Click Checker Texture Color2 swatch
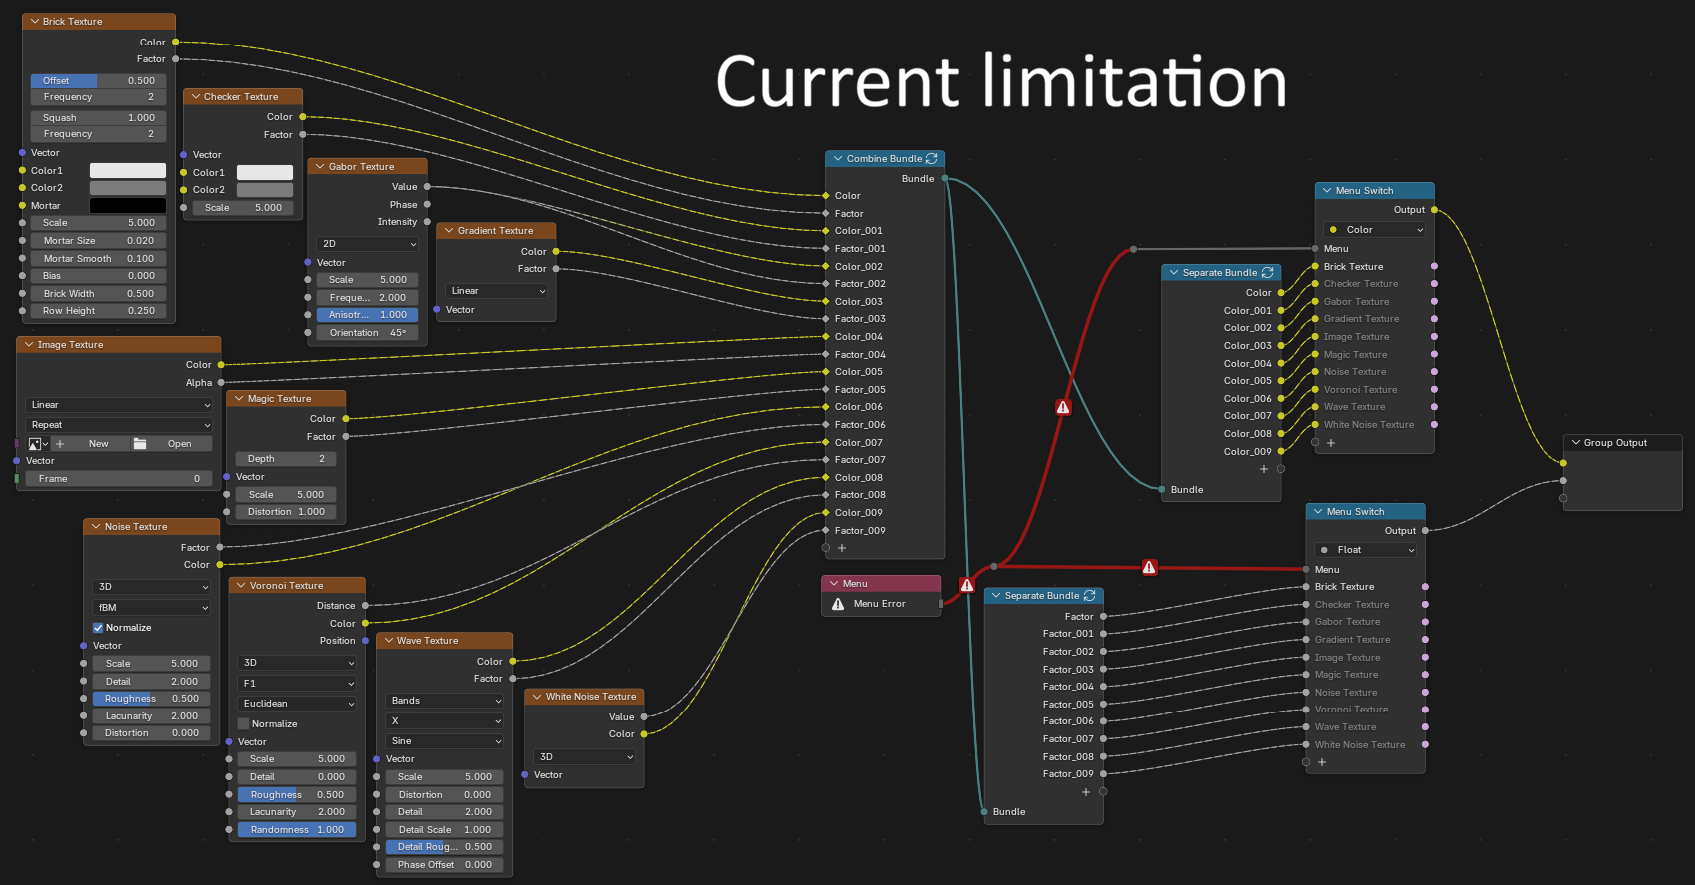Image resolution: width=1695 pixels, height=885 pixels. pyautogui.click(x=265, y=190)
